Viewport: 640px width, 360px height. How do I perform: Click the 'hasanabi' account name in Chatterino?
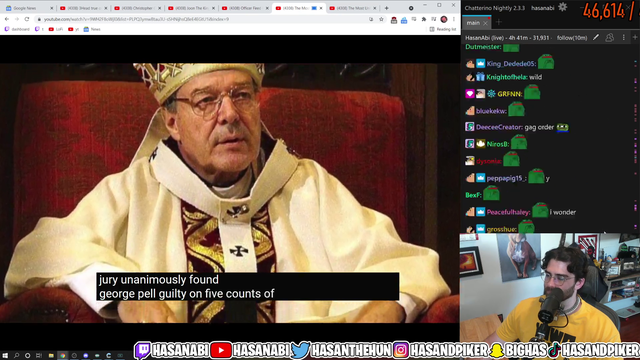pyautogui.click(x=542, y=8)
